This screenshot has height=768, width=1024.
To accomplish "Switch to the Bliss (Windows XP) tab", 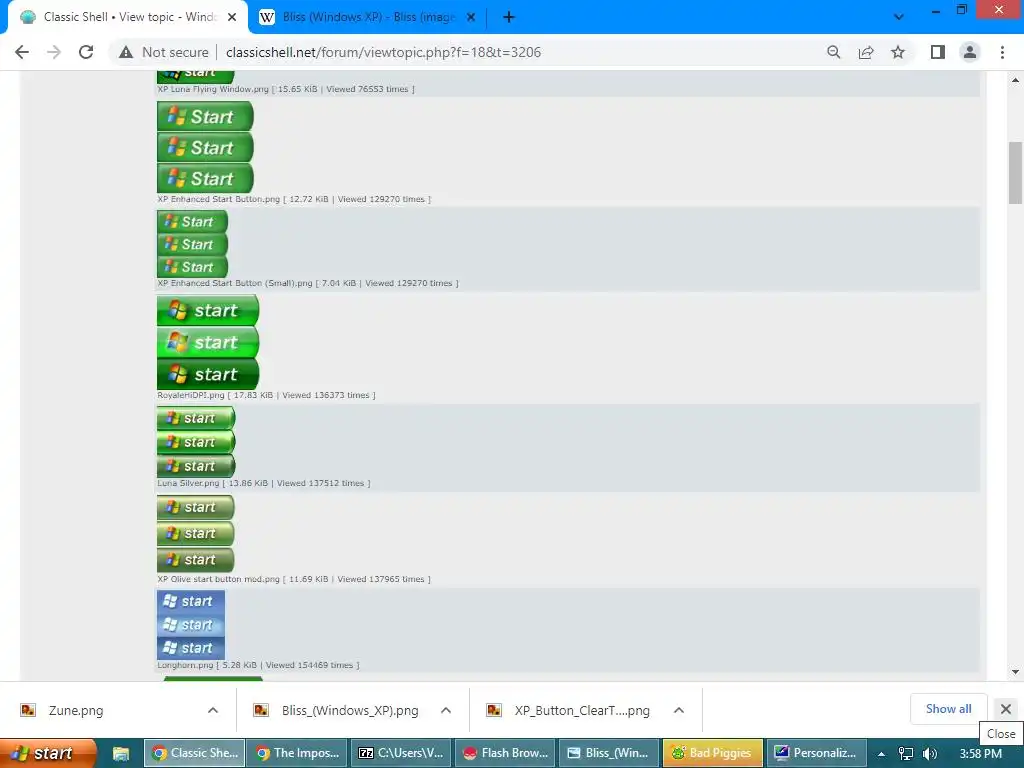I will tap(368, 18).
